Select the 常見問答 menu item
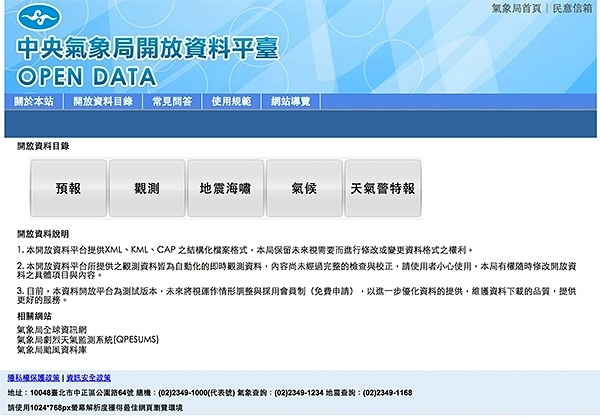 (172, 101)
